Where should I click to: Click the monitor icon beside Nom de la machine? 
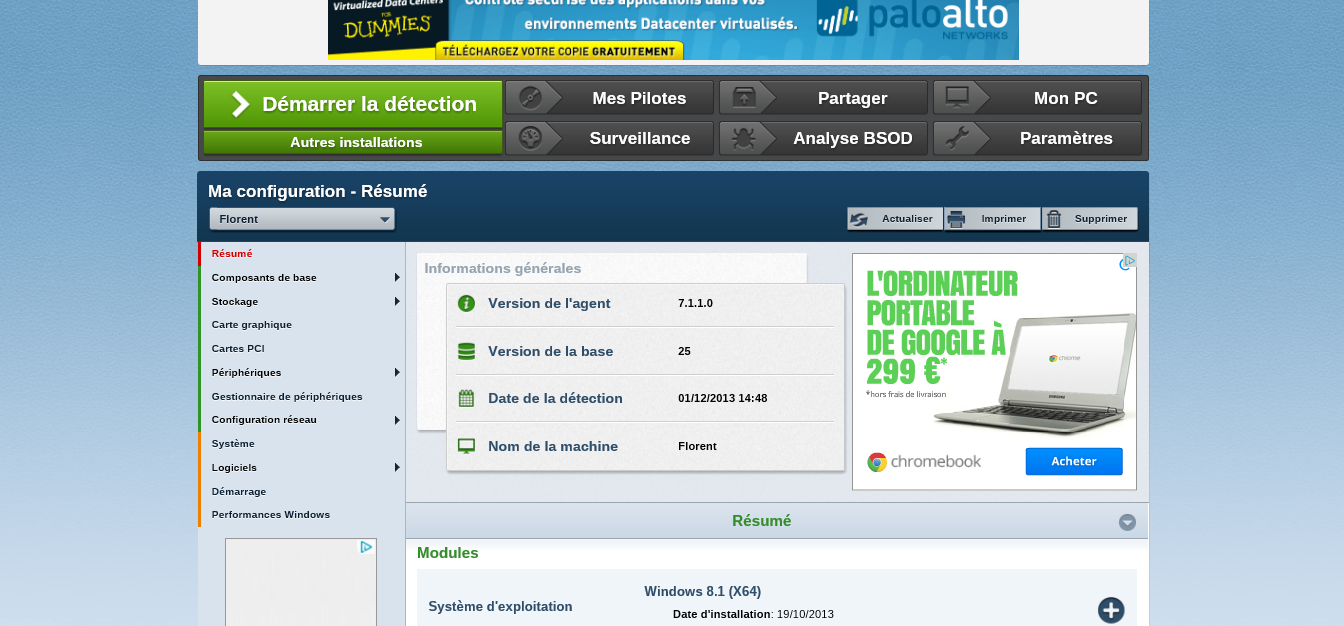point(466,446)
